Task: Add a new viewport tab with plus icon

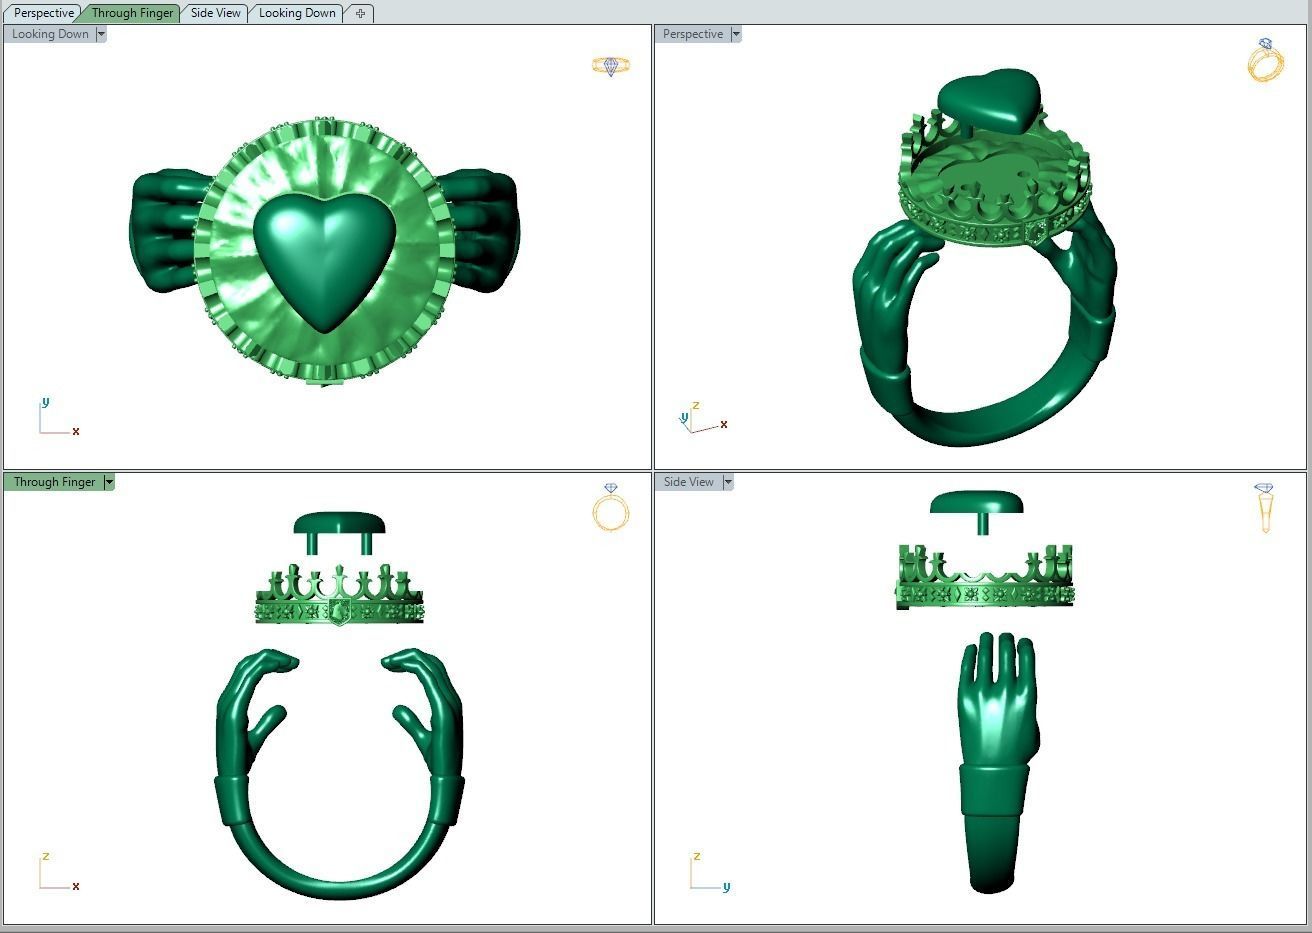Action: (360, 13)
